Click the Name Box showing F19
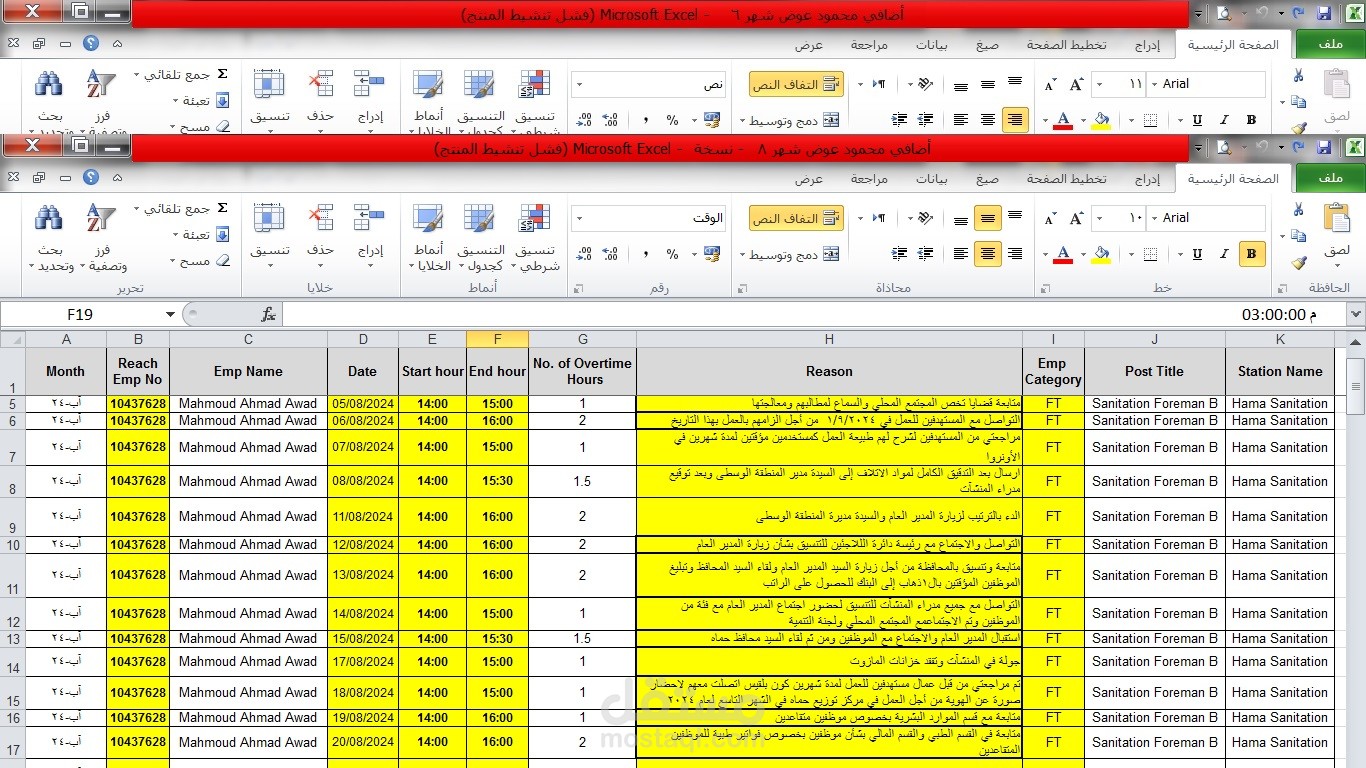 (x=81, y=315)
